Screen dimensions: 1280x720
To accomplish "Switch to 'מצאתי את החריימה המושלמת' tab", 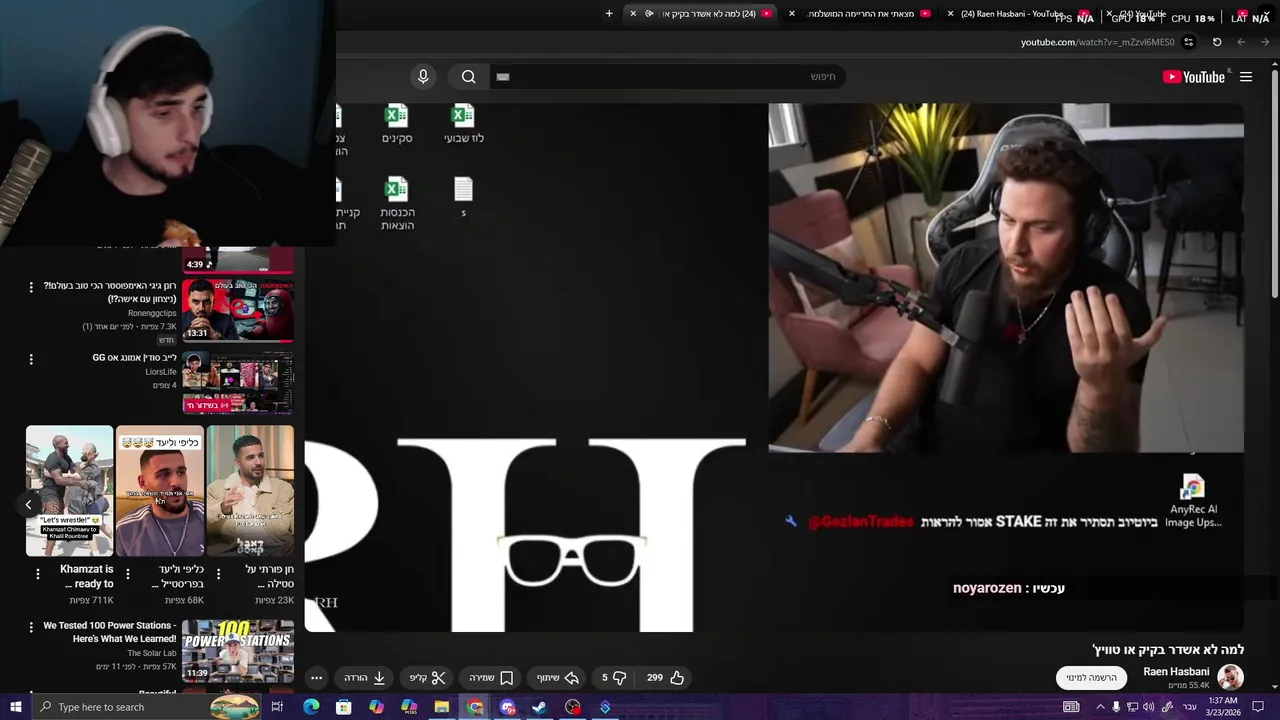I will pos(860,14).
